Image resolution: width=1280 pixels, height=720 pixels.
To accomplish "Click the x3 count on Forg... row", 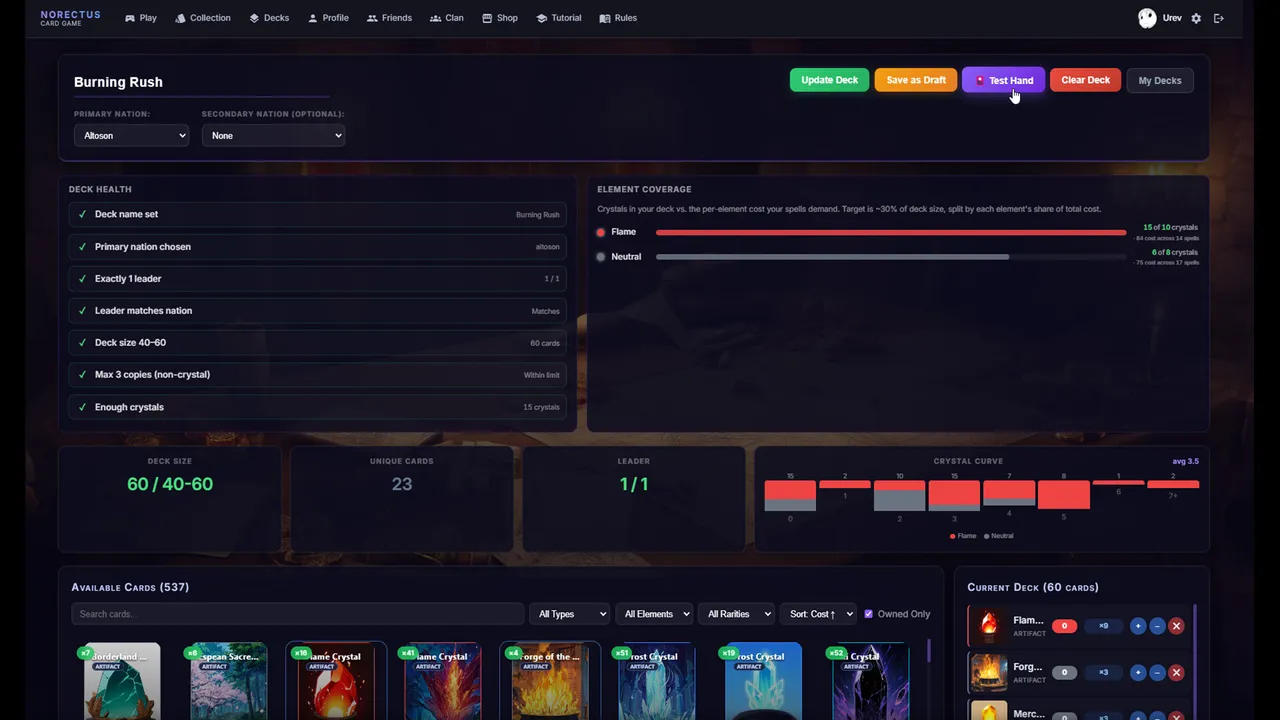I will (1104, 672).
